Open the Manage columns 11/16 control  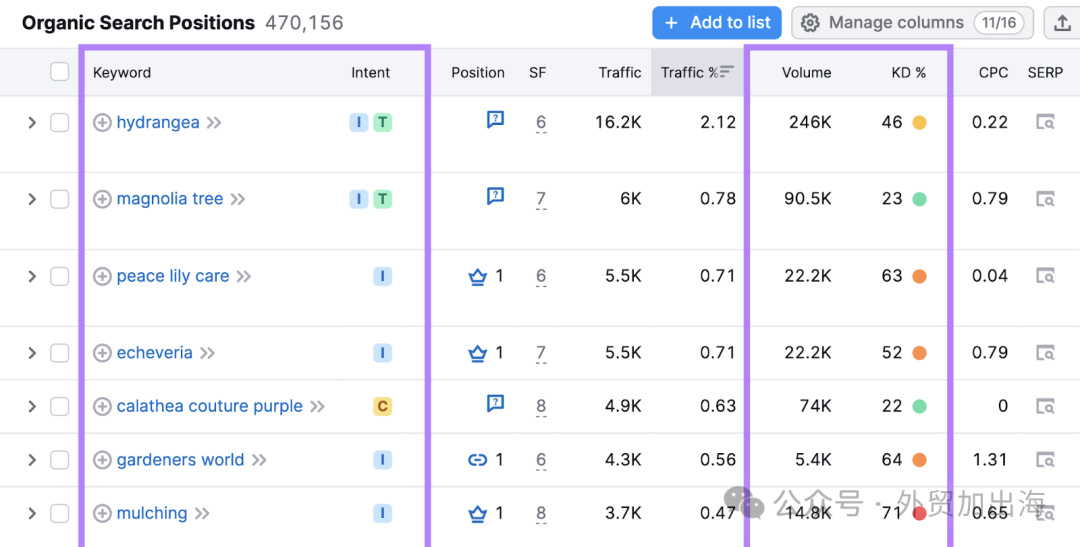(913, 23)
